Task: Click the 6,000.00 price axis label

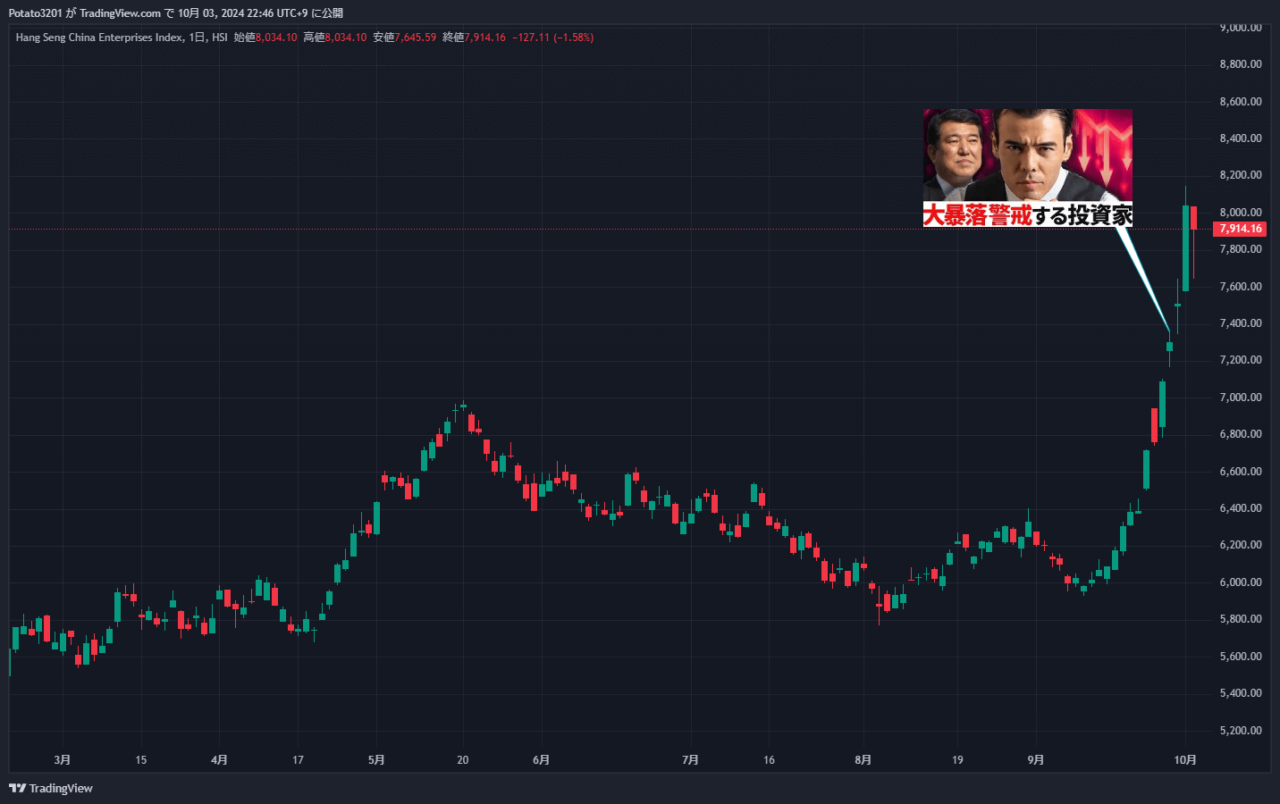Action: click(1239, 582)
